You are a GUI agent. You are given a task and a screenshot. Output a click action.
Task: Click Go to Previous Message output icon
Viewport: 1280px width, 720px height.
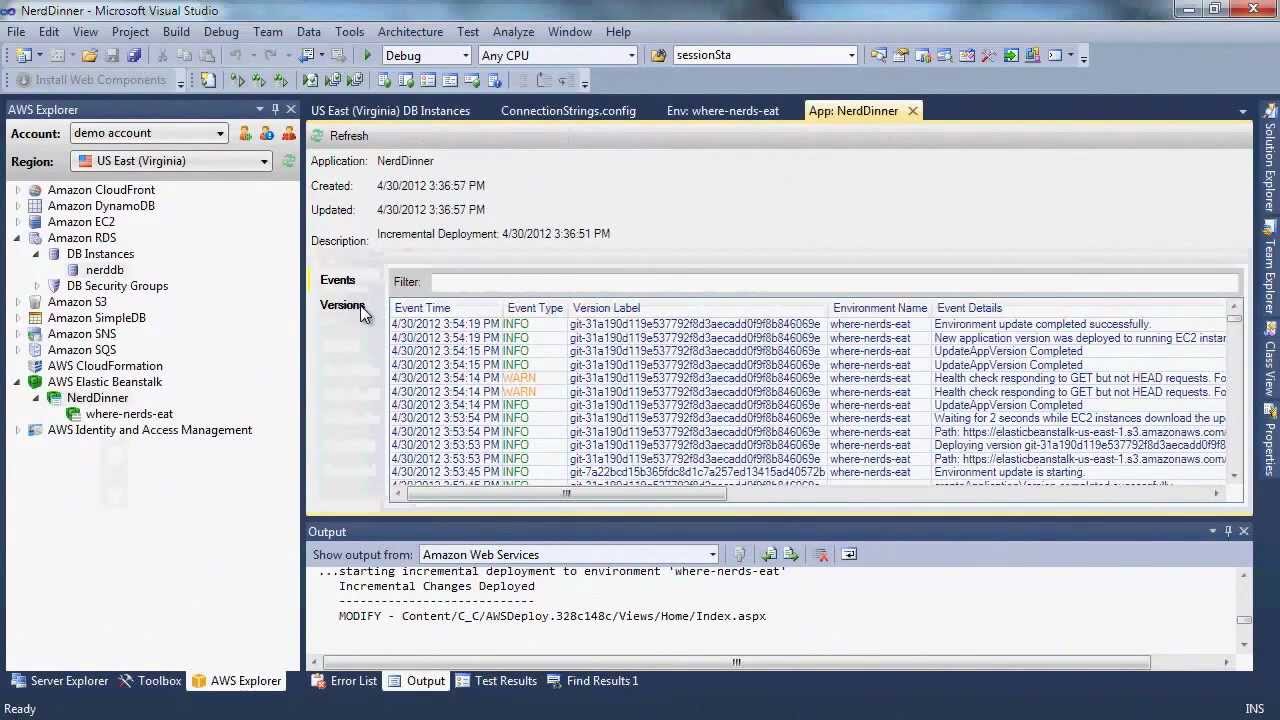tap(769, 554)
